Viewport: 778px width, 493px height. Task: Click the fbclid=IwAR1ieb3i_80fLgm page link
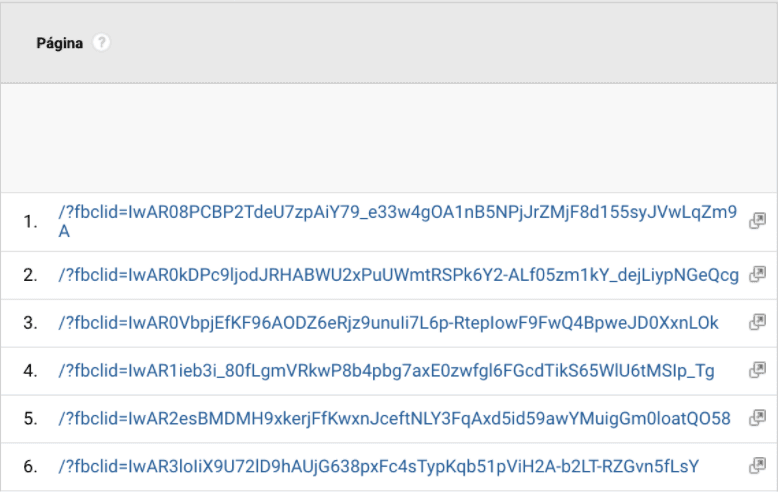(x=386, y=371)
